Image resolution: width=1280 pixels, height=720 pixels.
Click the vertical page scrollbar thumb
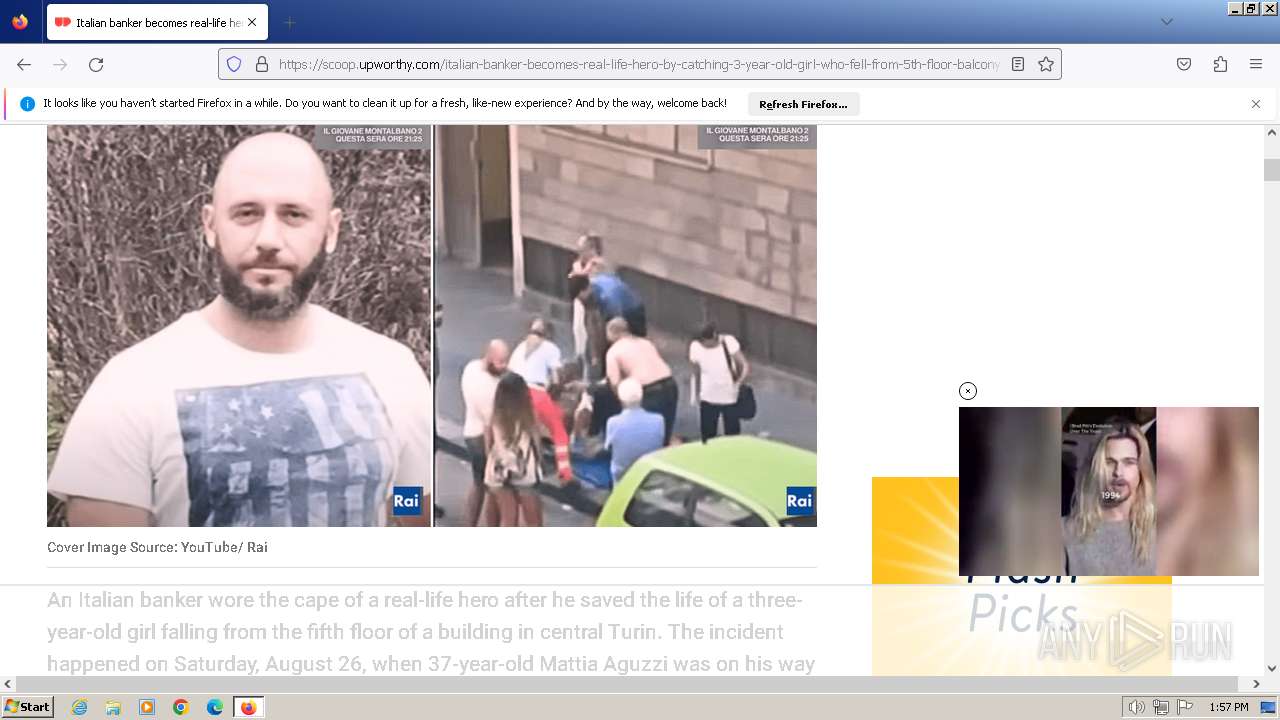1272,170
